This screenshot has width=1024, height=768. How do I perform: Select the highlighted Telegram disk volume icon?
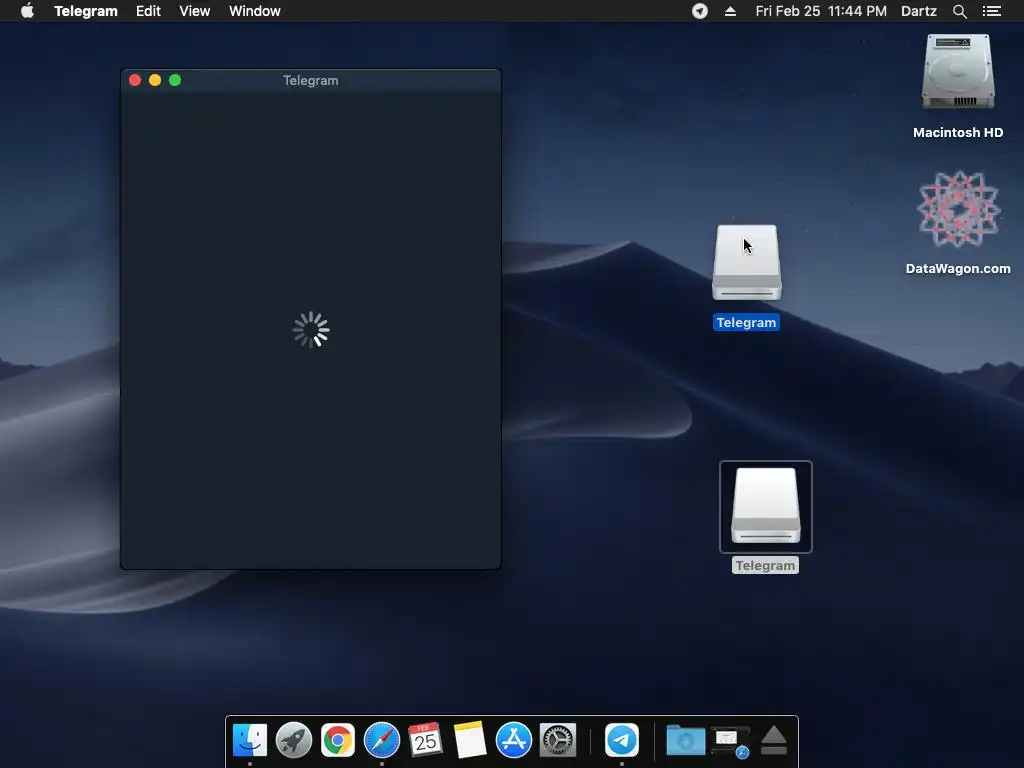click(x=746, y=263)
